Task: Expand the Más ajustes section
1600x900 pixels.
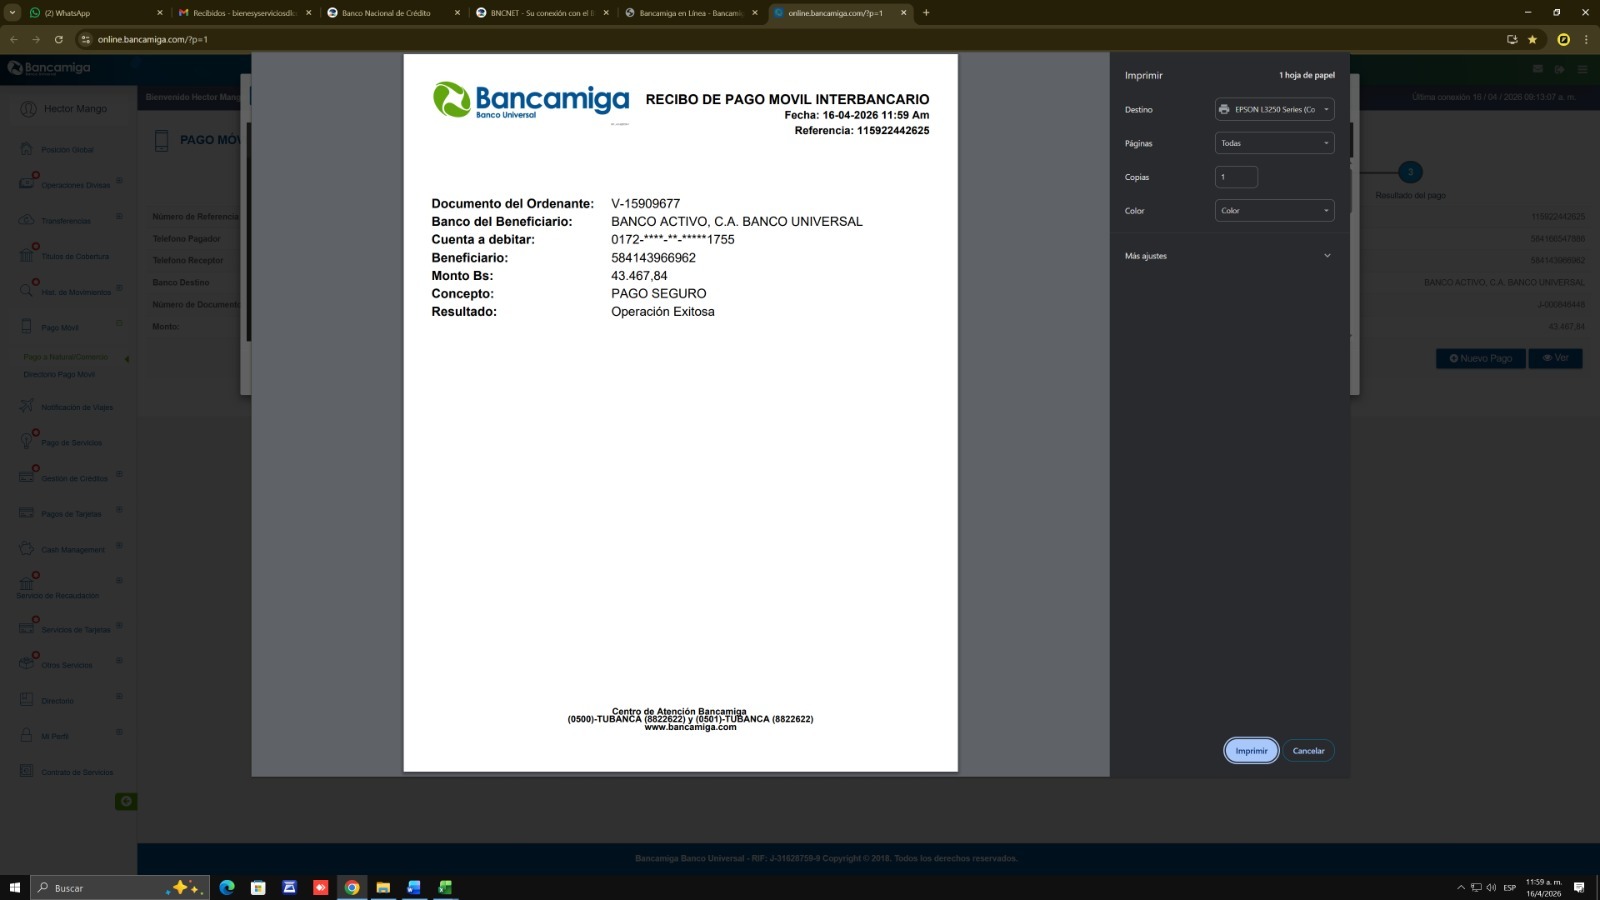Action: tap(1229, 256)
